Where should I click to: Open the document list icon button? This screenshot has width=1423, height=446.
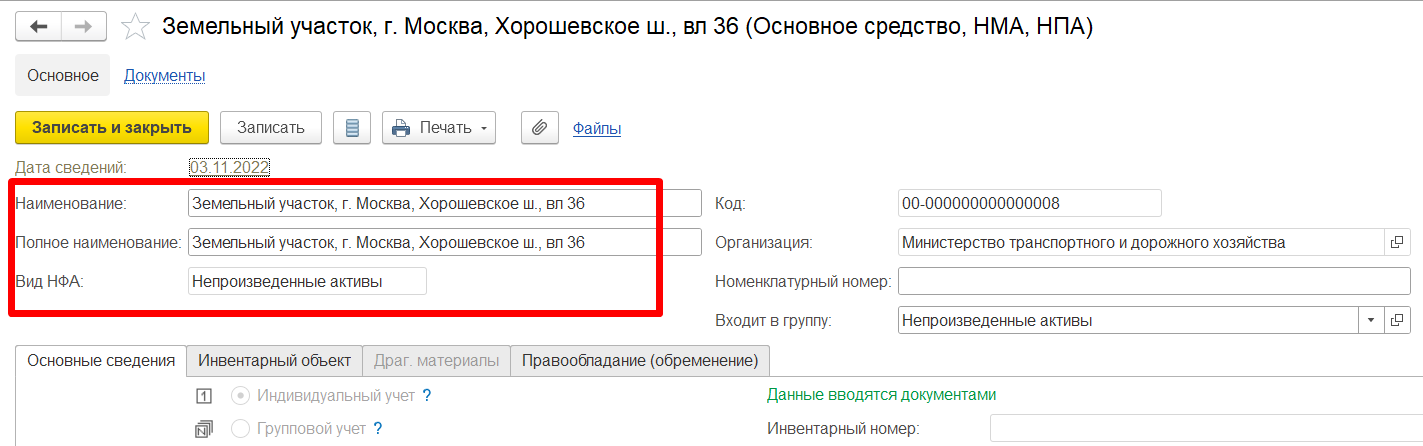coord(351,128)
